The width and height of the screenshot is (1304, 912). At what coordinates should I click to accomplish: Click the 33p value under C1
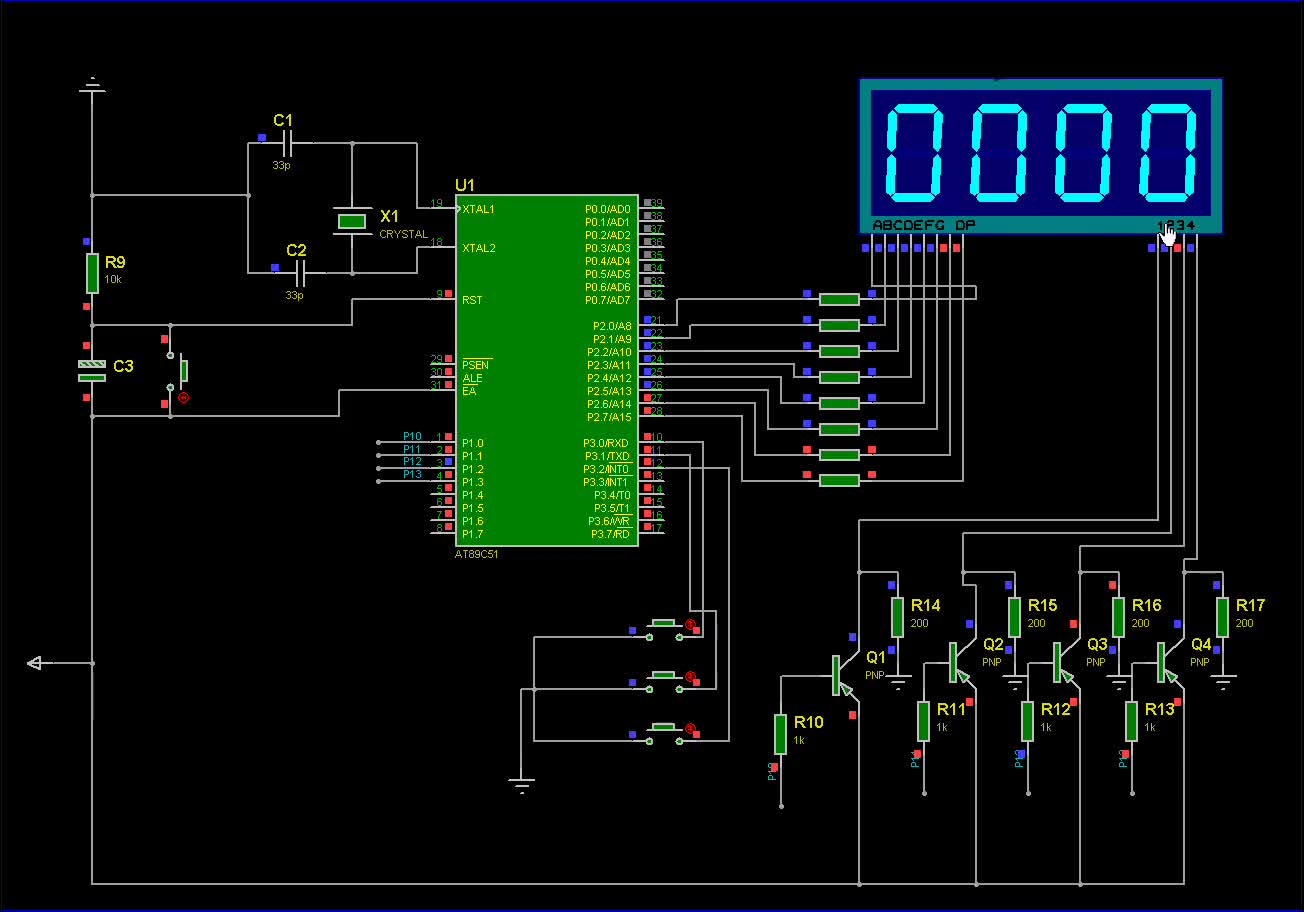click(x=281, y=165)
